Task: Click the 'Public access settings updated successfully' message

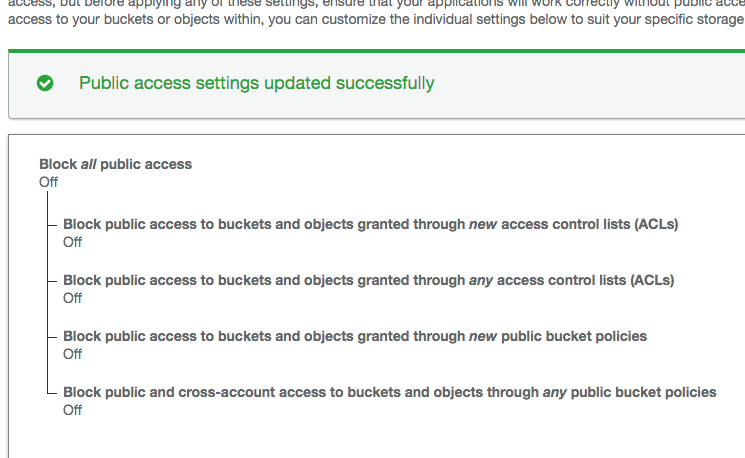Action: click(x=257, y=83)
